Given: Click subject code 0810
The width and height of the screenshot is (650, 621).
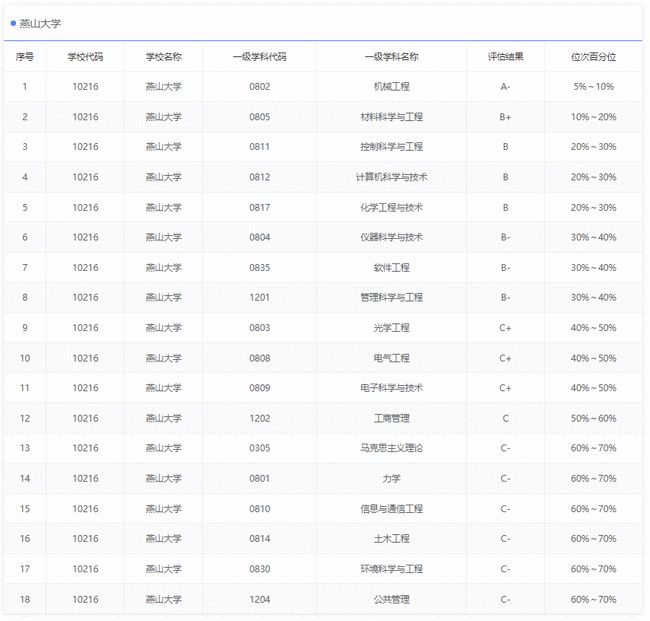Looking at the screenshot, I should (260, 509).
